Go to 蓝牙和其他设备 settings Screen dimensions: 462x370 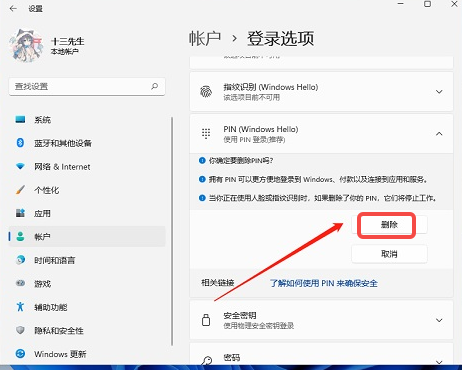87,143
